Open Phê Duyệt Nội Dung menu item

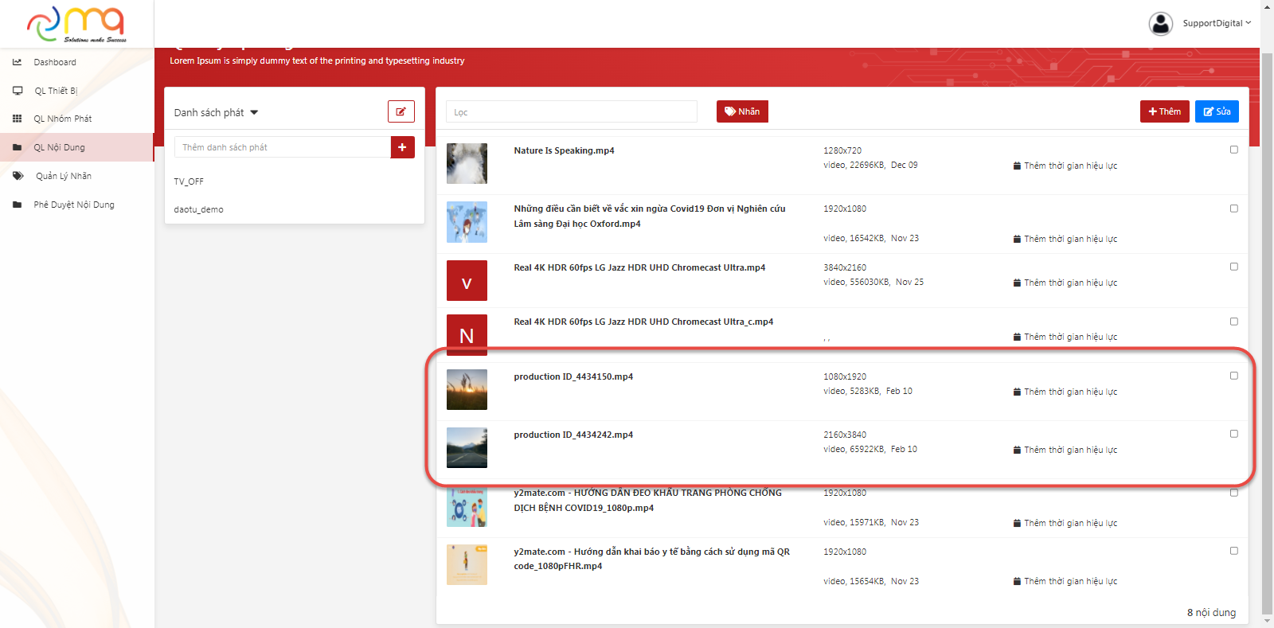(x=74, y=205)
